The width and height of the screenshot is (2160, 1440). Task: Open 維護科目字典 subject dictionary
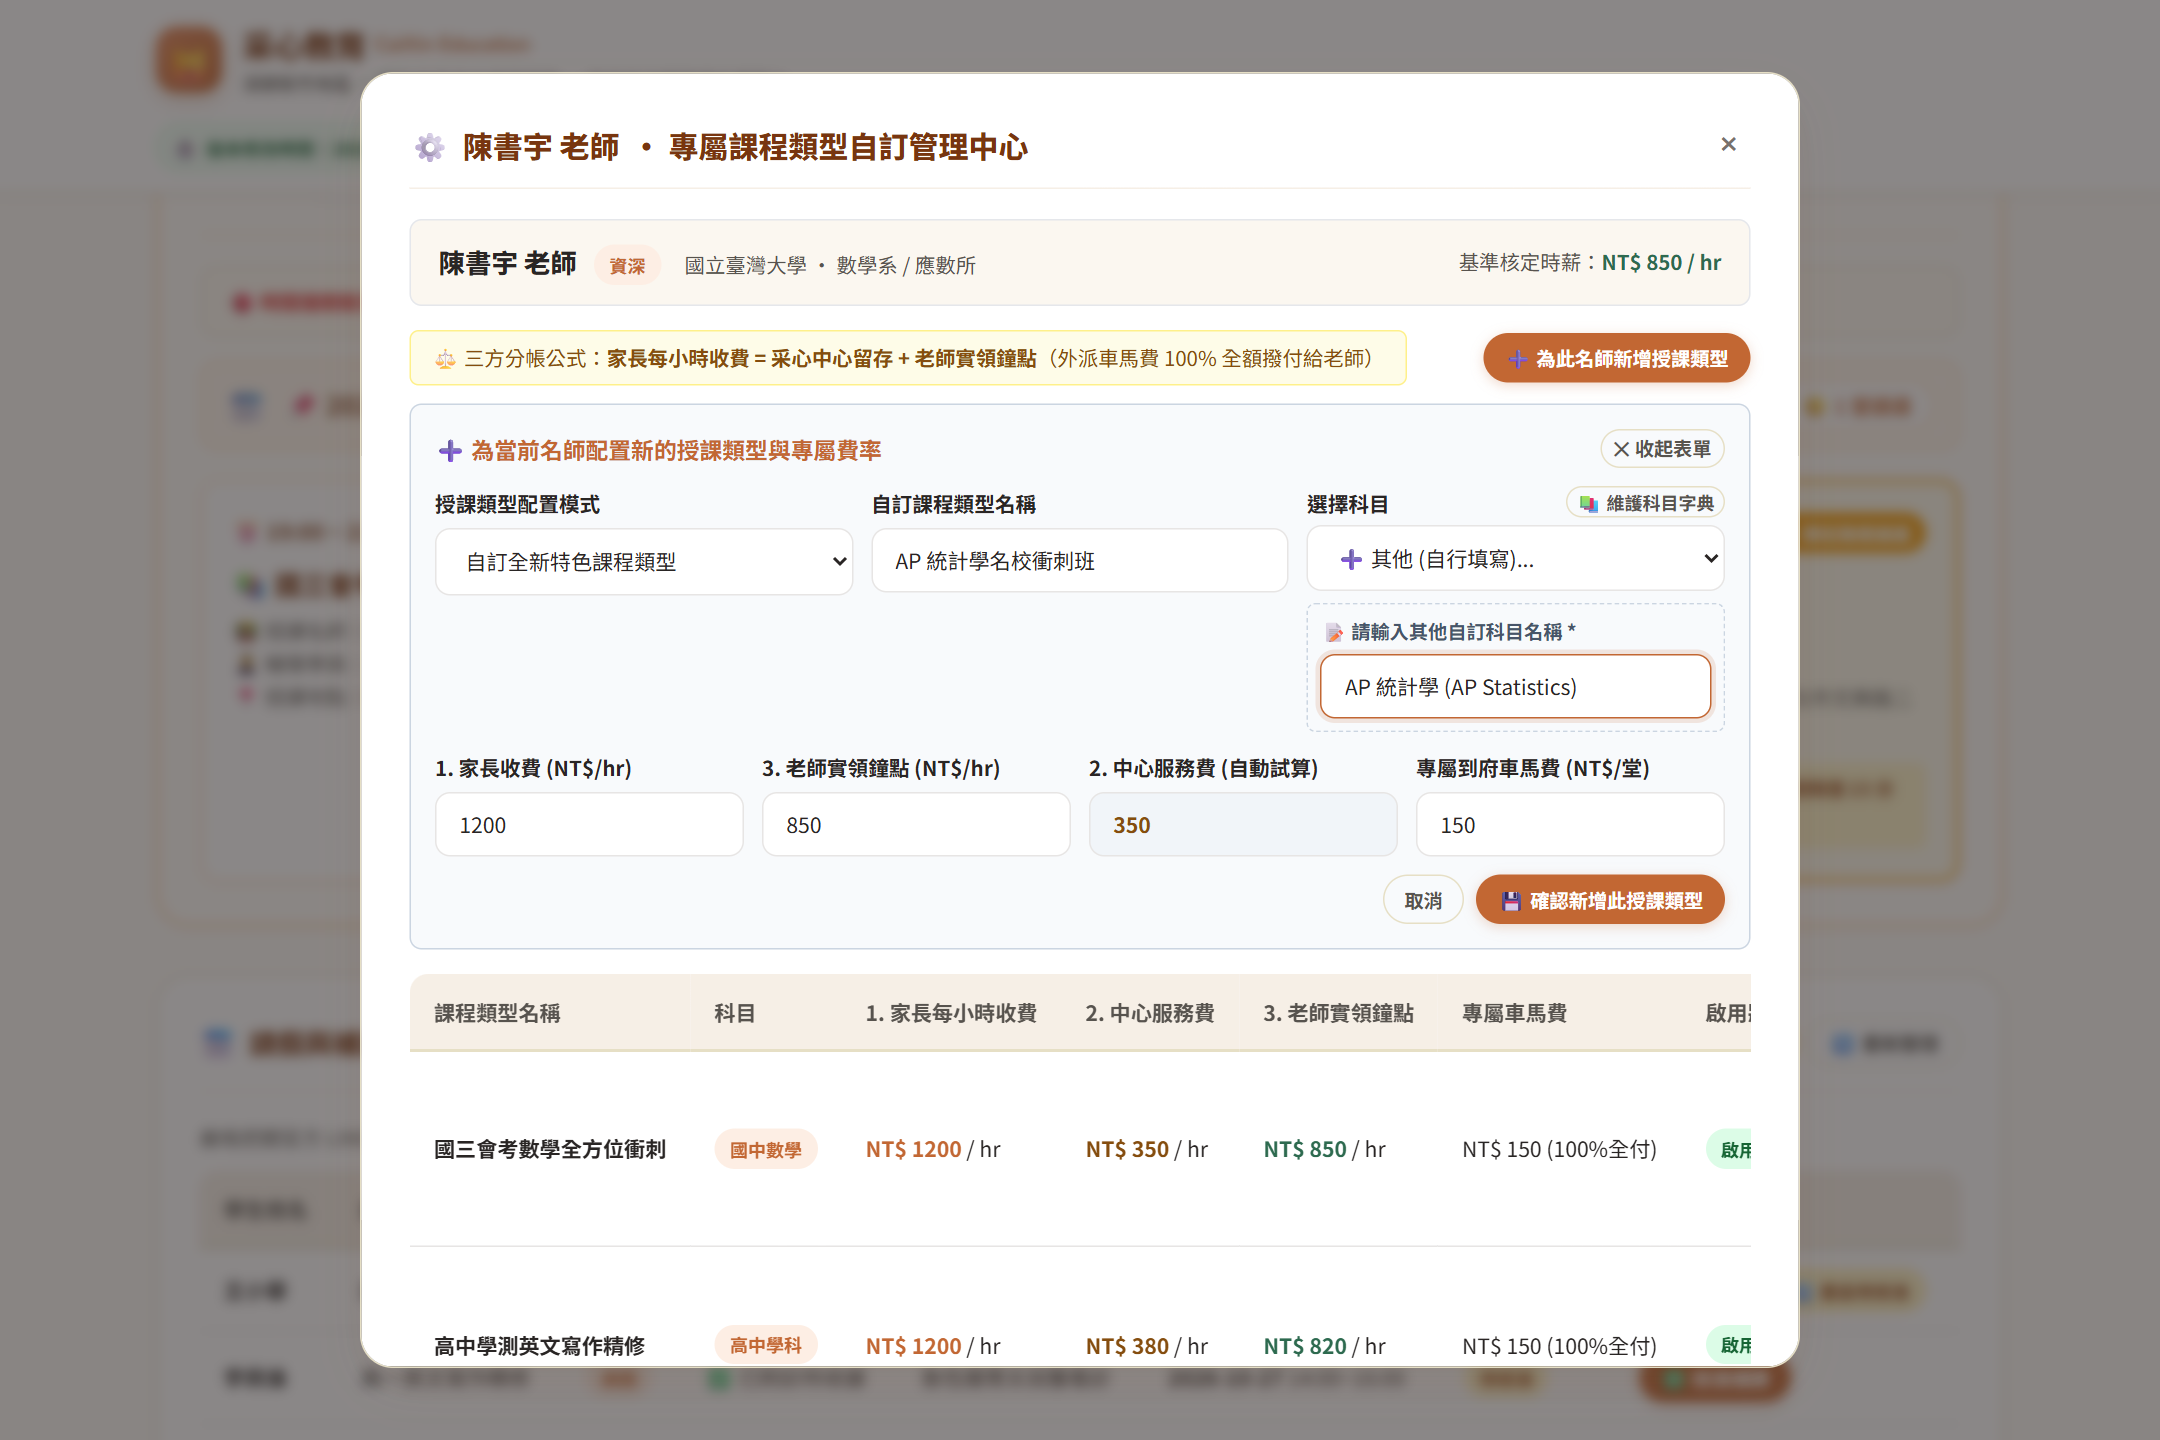click(1645, 503)
